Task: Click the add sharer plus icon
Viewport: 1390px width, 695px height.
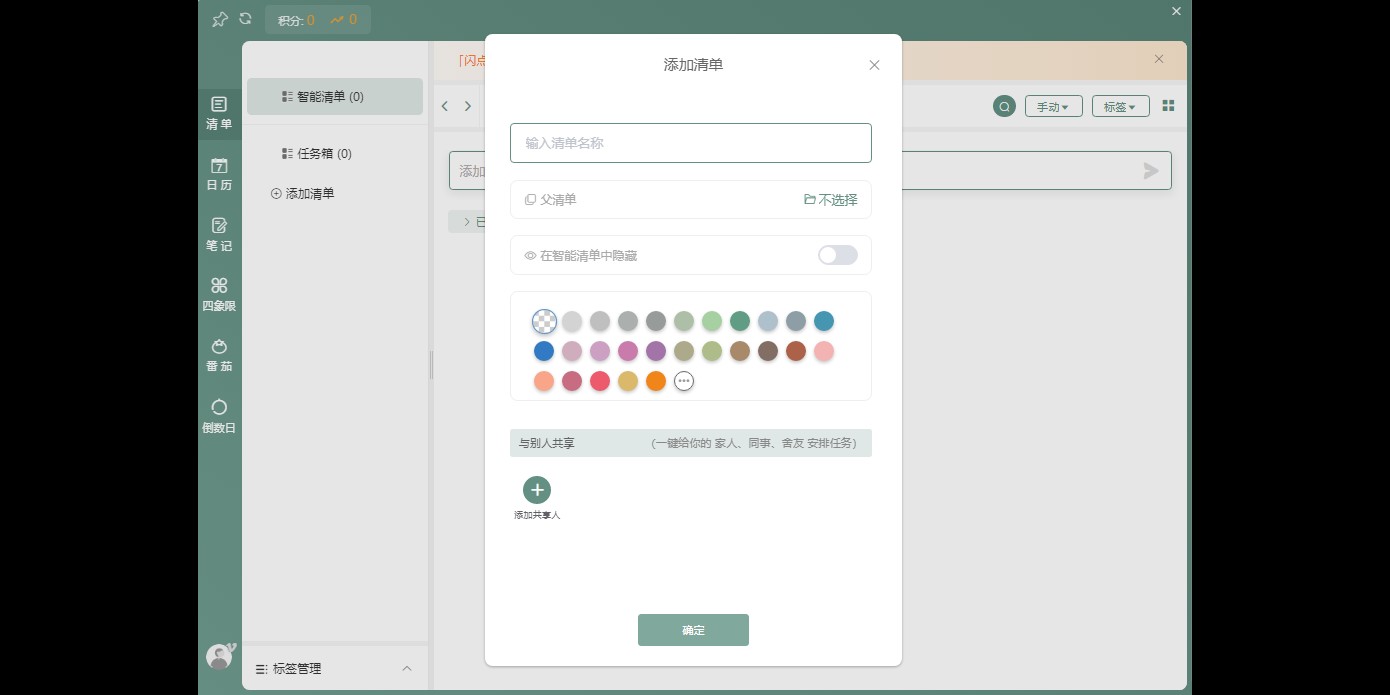Action: point(537,490)
